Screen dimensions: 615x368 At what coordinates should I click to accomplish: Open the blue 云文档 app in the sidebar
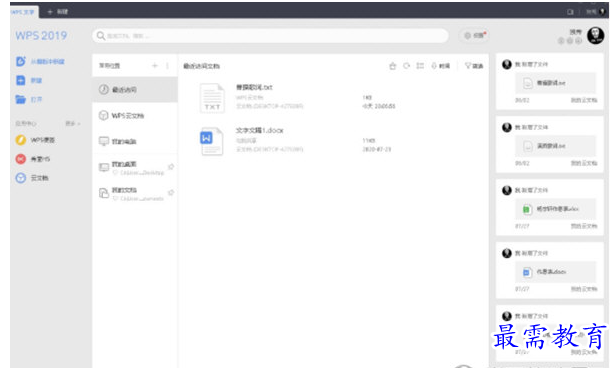(20, 178)
